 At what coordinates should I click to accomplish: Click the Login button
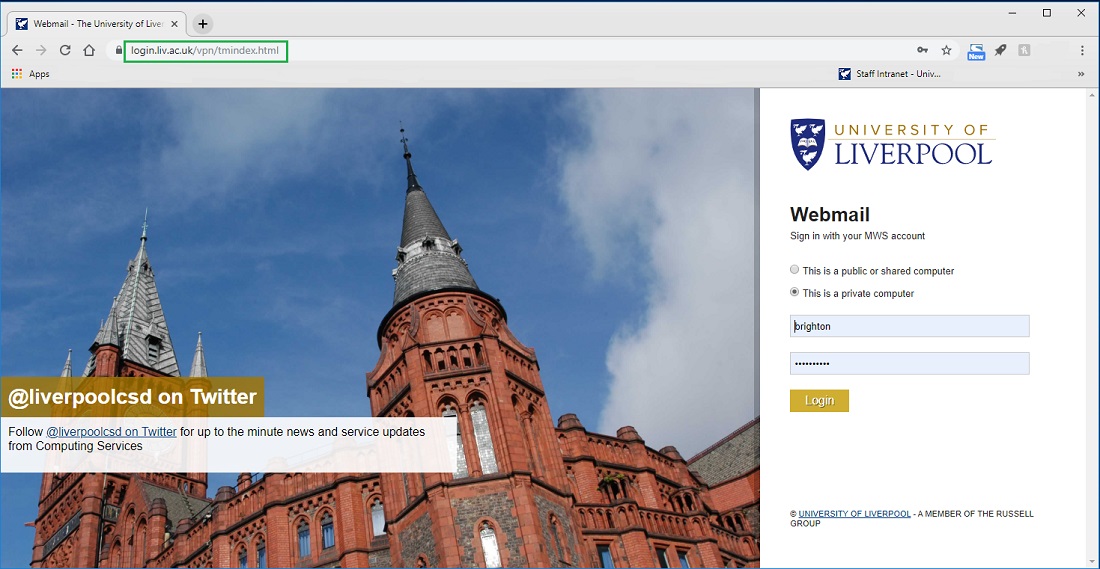819,401
